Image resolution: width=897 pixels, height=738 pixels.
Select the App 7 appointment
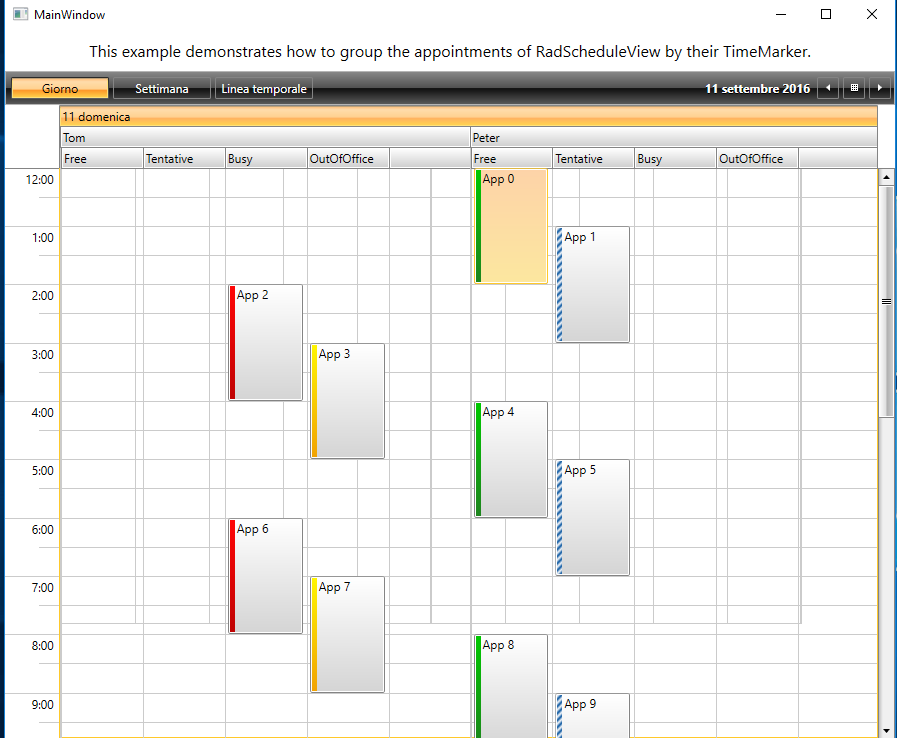click(x=347, y=634)
